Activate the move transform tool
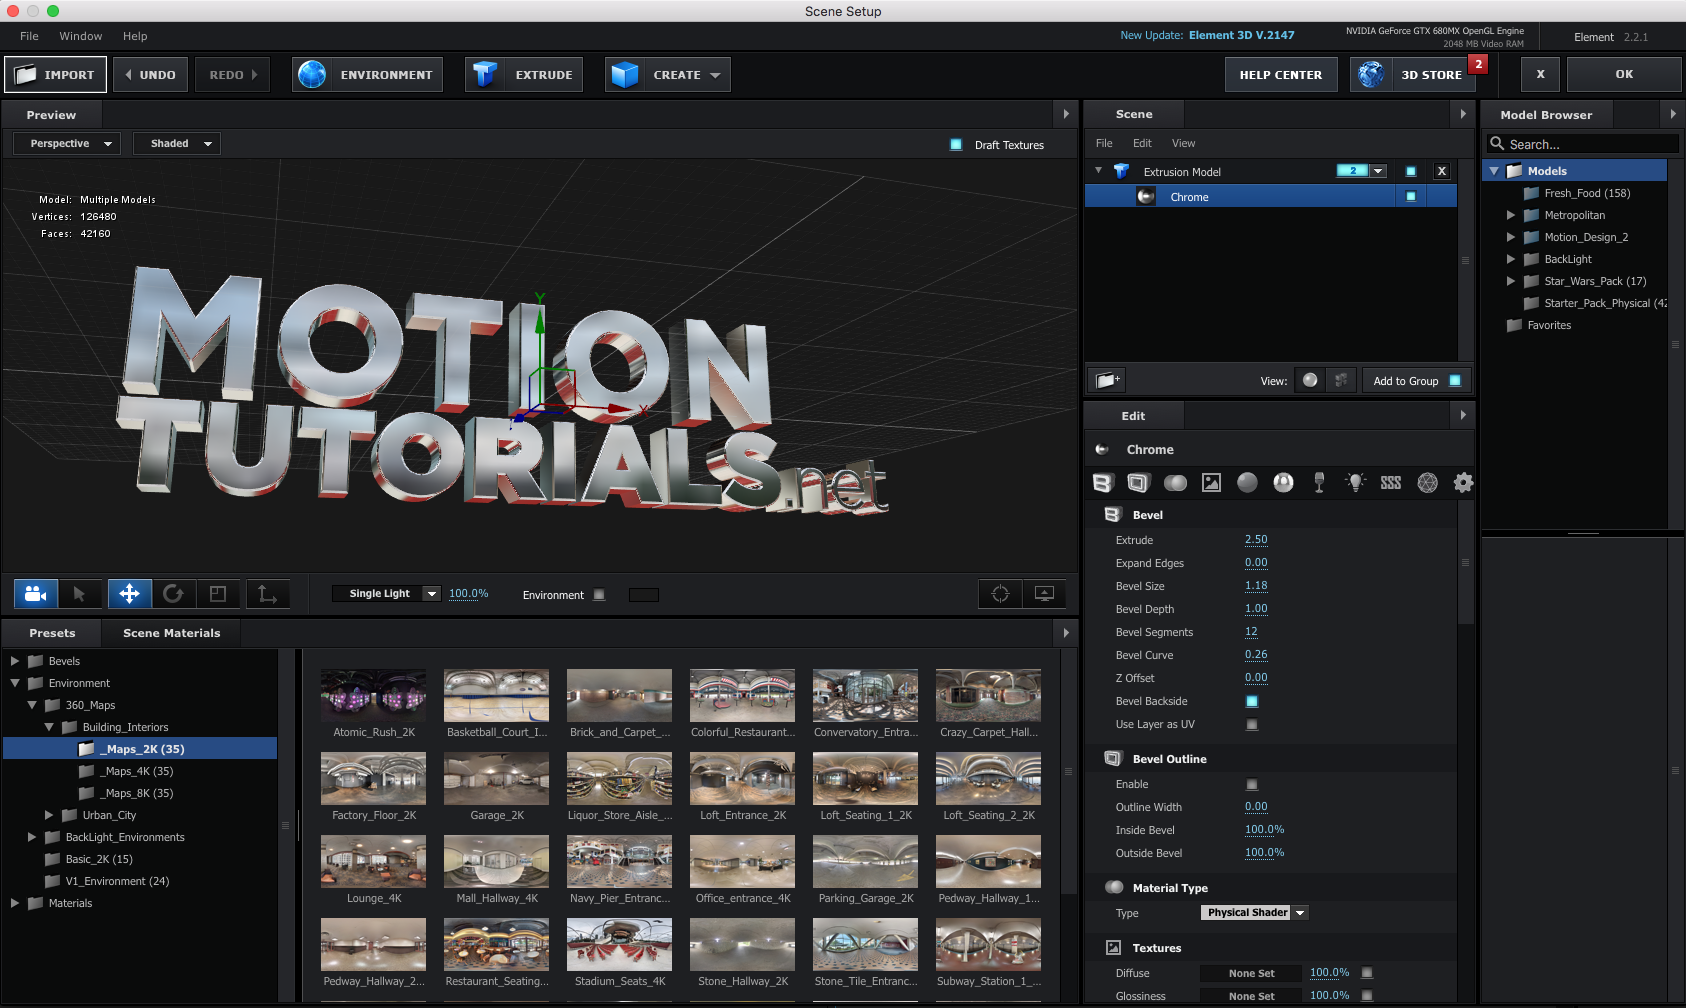 click(x=130, y=594)
